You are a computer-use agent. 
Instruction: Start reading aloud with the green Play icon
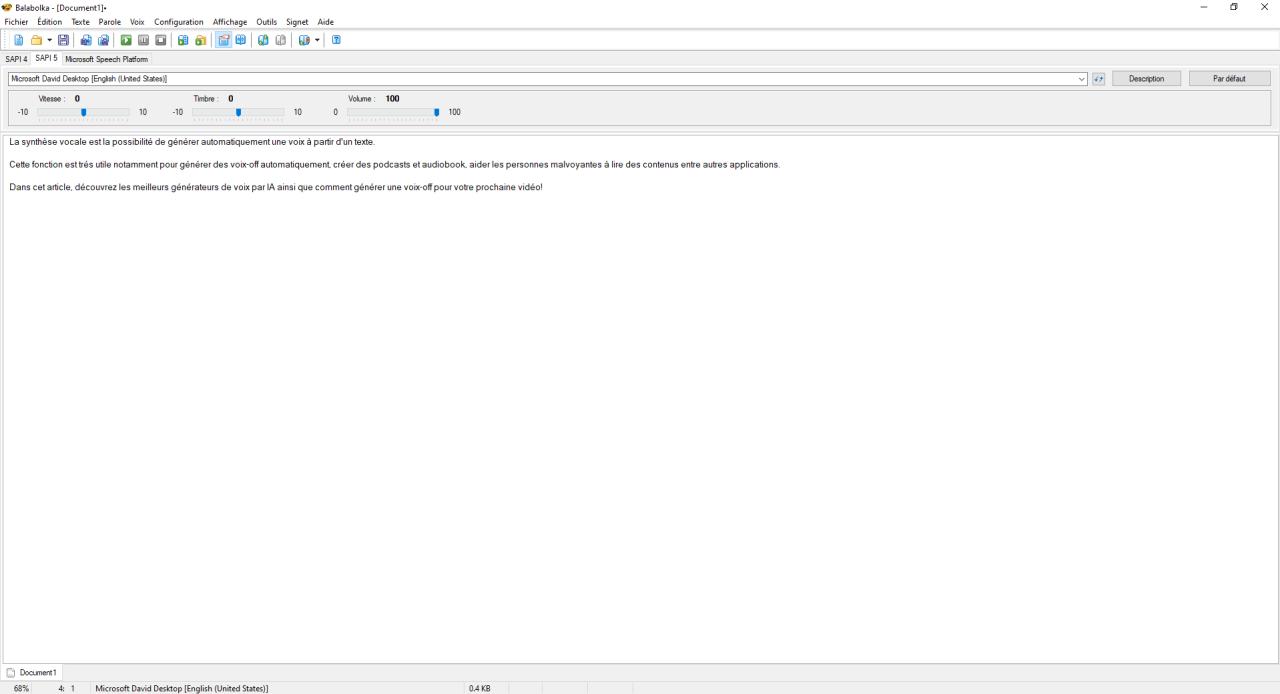coord(126,40)
